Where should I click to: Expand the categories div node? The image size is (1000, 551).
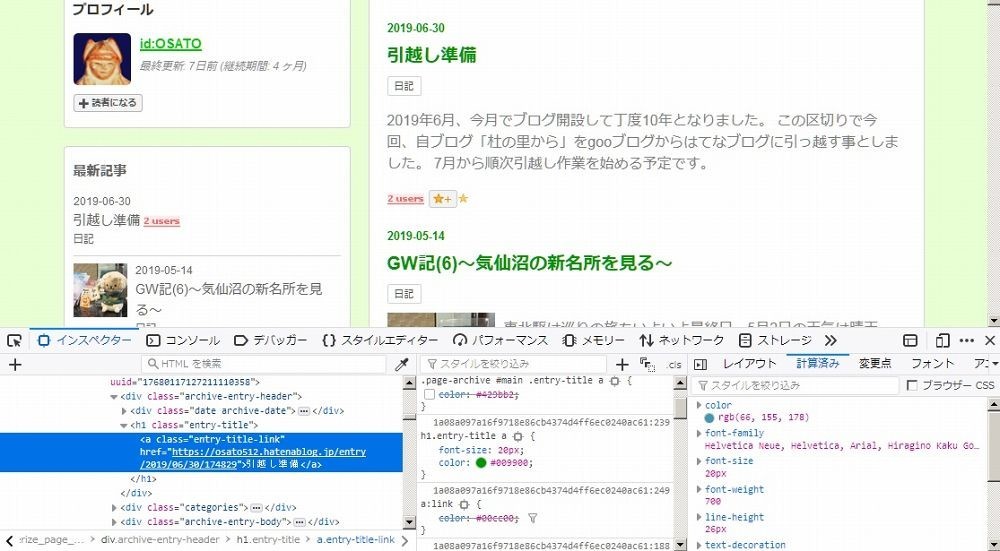(114, 508)
